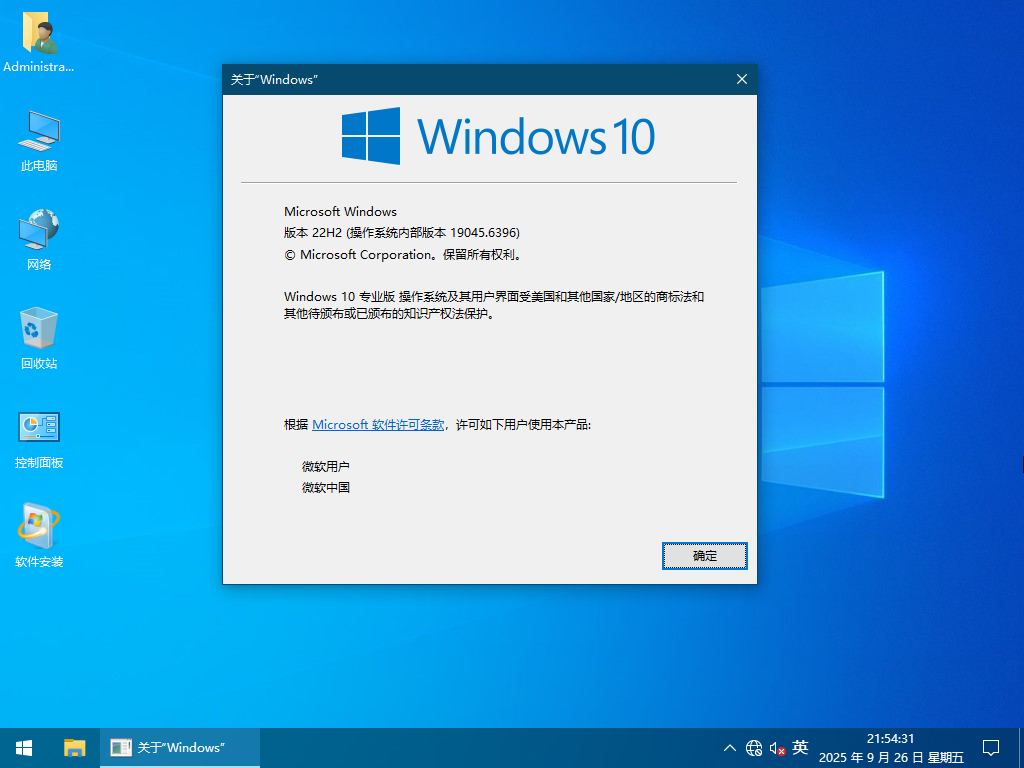This screenshot has height=768, width=1024.
Task: Open File Explorer from the taskbar
Action: click(x=75, y=748)
